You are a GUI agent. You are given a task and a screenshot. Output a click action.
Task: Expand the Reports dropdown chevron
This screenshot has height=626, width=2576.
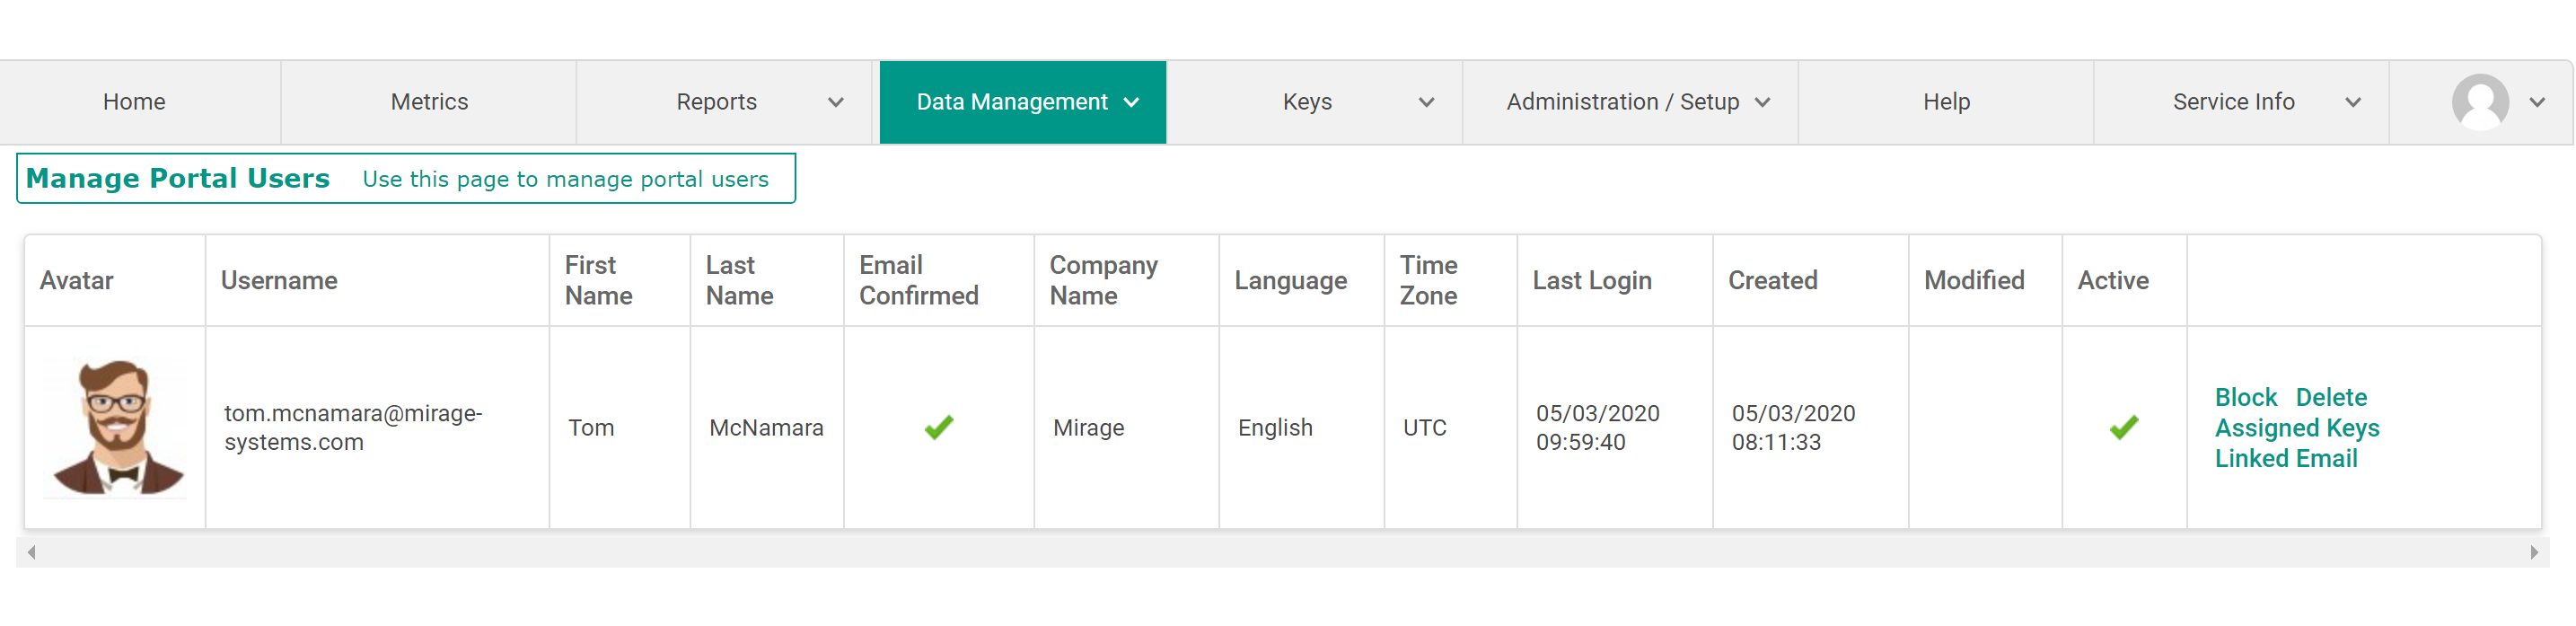tap(835, 102)
